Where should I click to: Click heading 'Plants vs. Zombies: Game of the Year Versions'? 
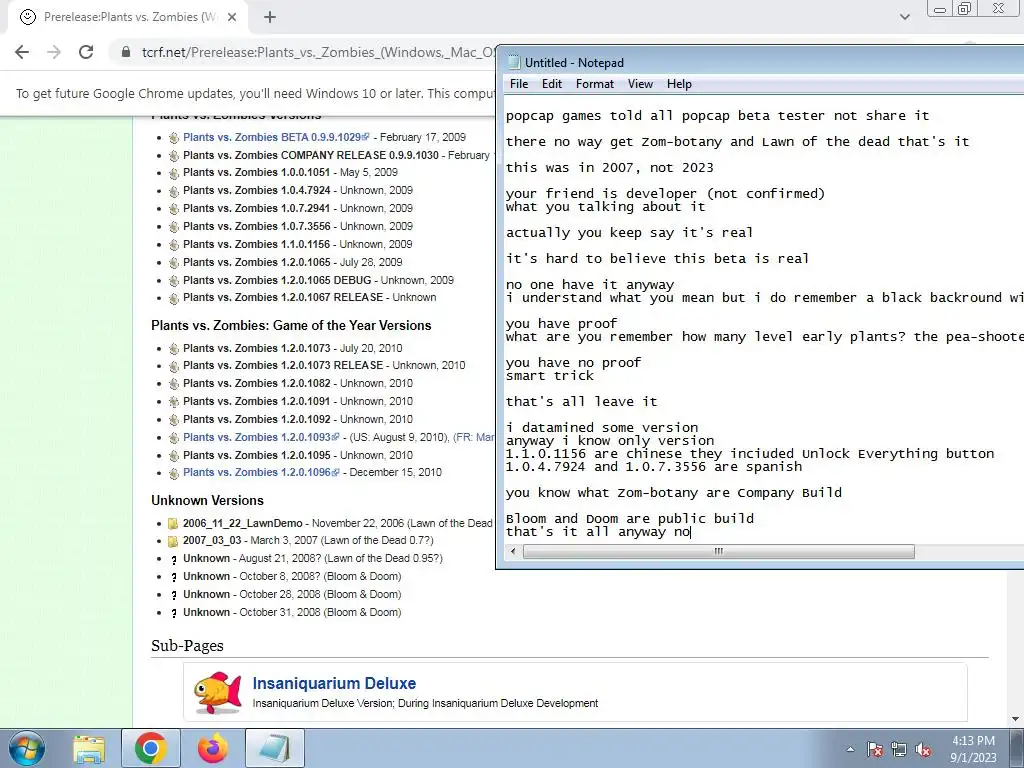coord(291,325)
